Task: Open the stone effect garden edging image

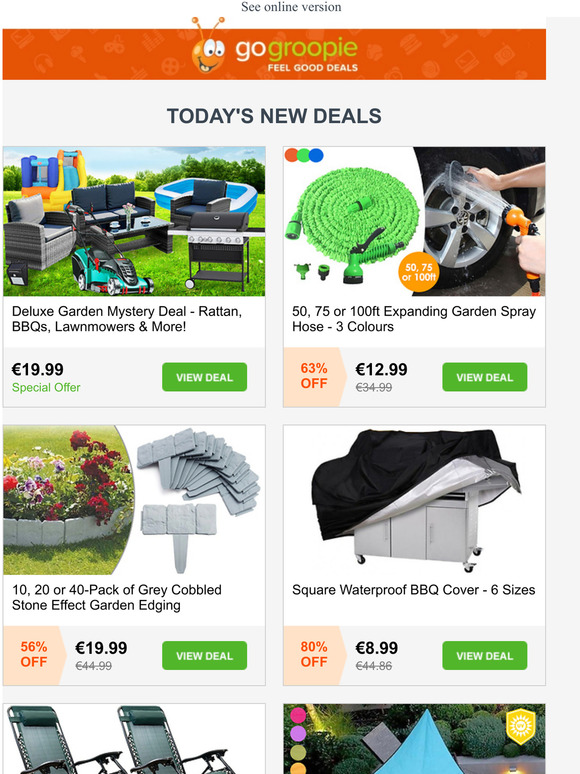Action: 134,500
